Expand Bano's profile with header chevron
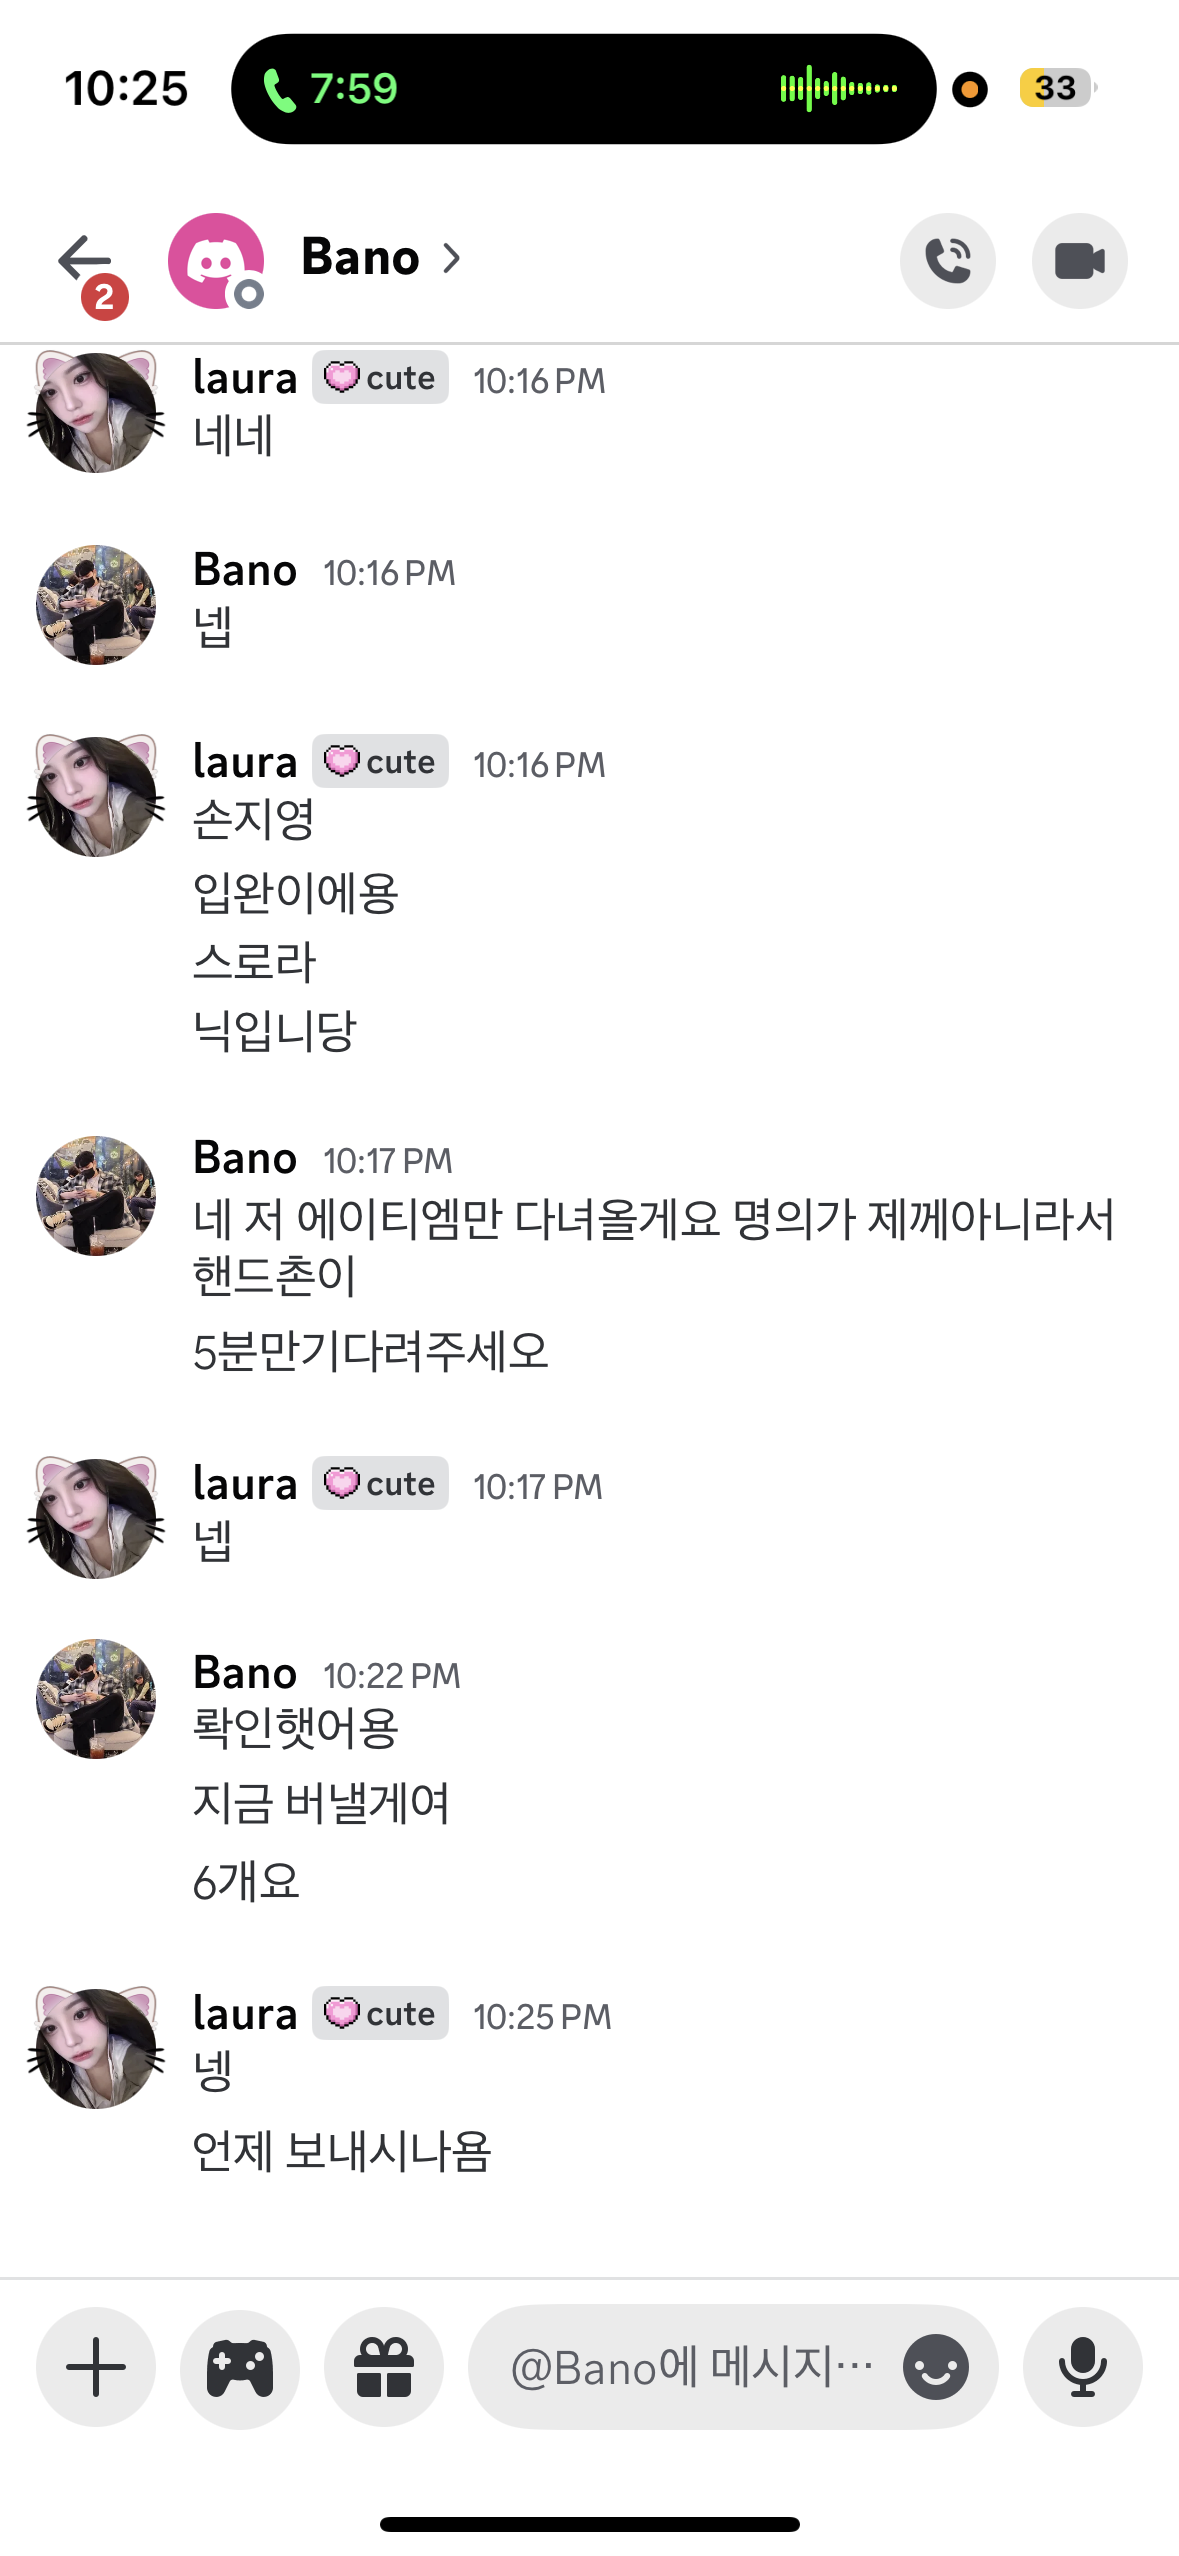1179x2556 pixels. coord(452,259)
